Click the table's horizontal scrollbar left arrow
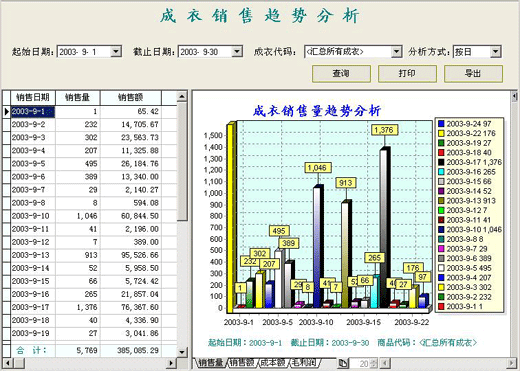 (7, 363)
